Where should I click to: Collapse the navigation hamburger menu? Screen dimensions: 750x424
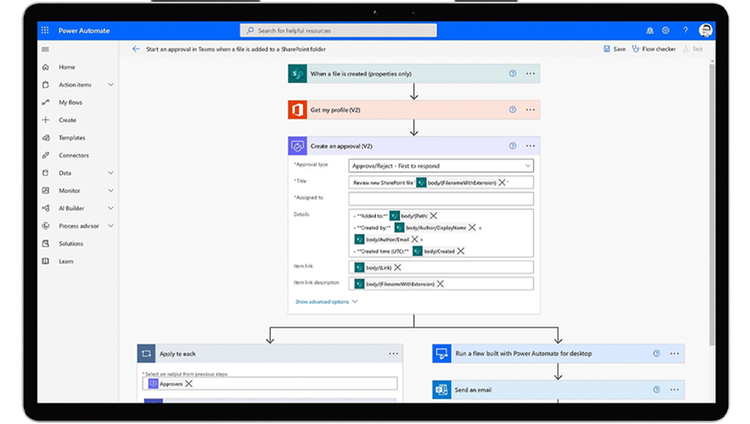tap(45, 49)
